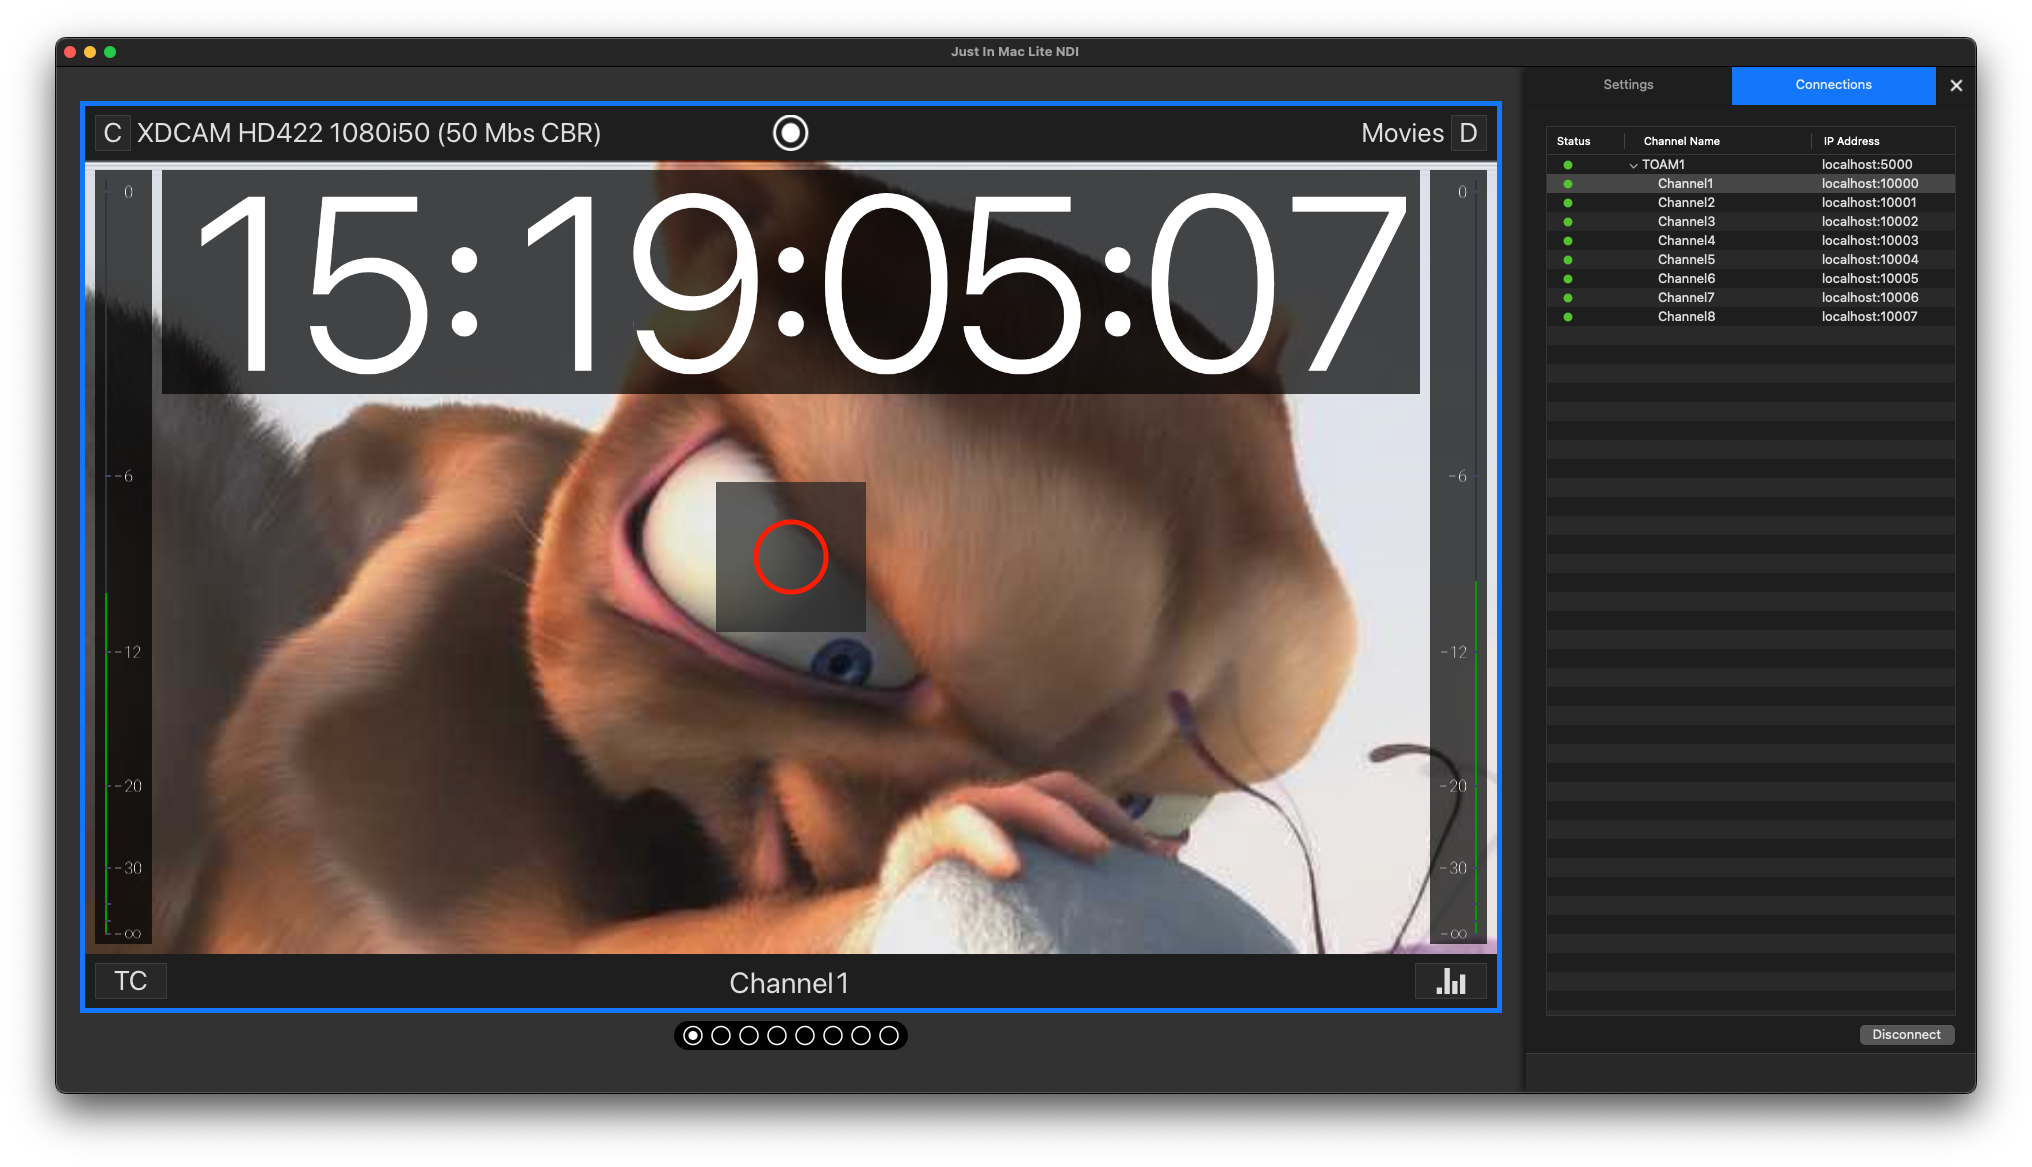
Task: Click localhost:10003 address cell
Action: [x=1870, y=241]
